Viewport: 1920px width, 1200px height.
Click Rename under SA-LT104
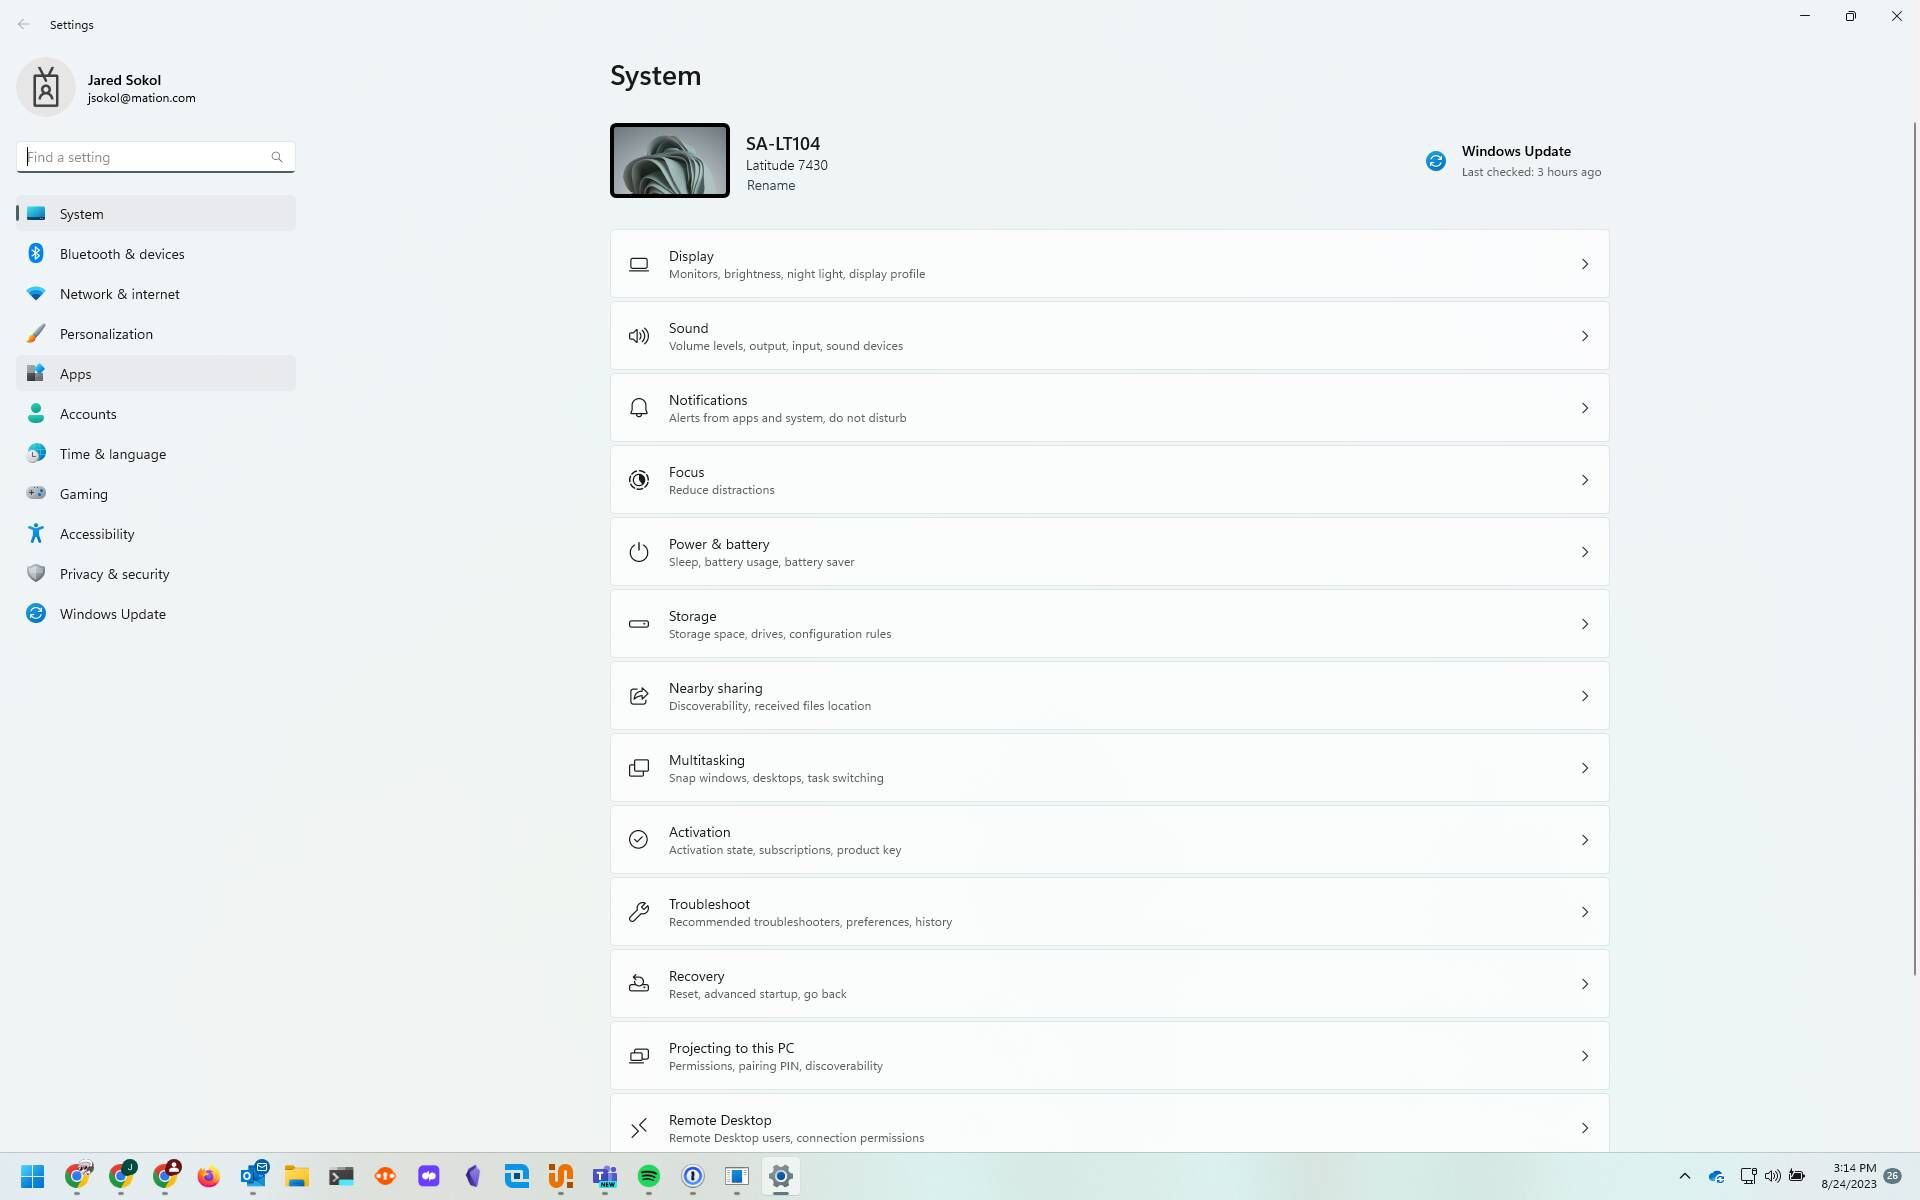(771, 185)
